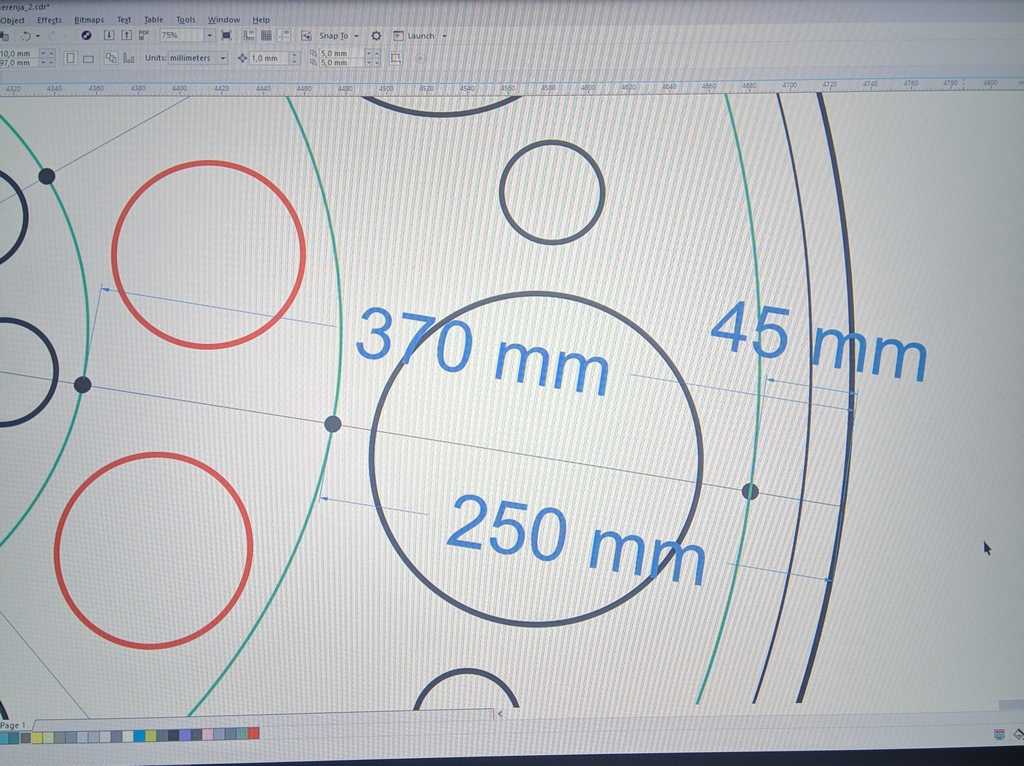Click the Undo arrow icon
The height and width of the screenshot is (766, 1024).
point(25,36)
